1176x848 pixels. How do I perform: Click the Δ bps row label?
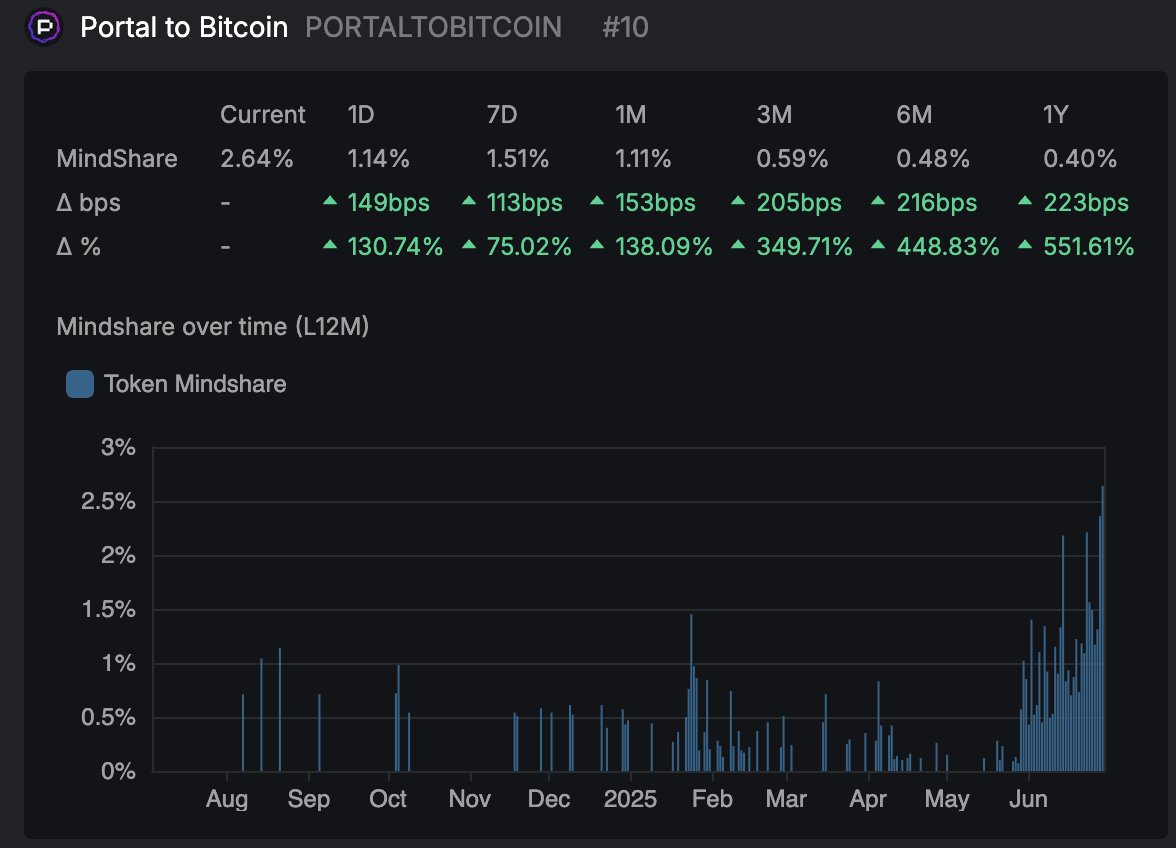pyautogui.click(x=88, y=202)
